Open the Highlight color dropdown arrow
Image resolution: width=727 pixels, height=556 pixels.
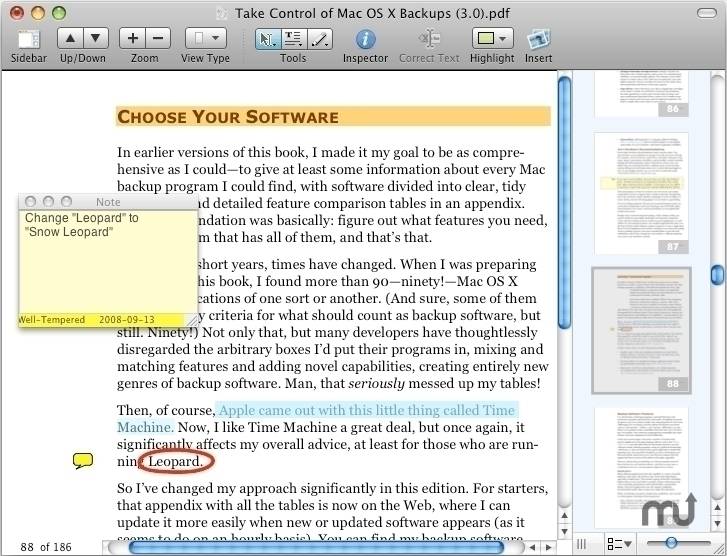click(504, 38)
